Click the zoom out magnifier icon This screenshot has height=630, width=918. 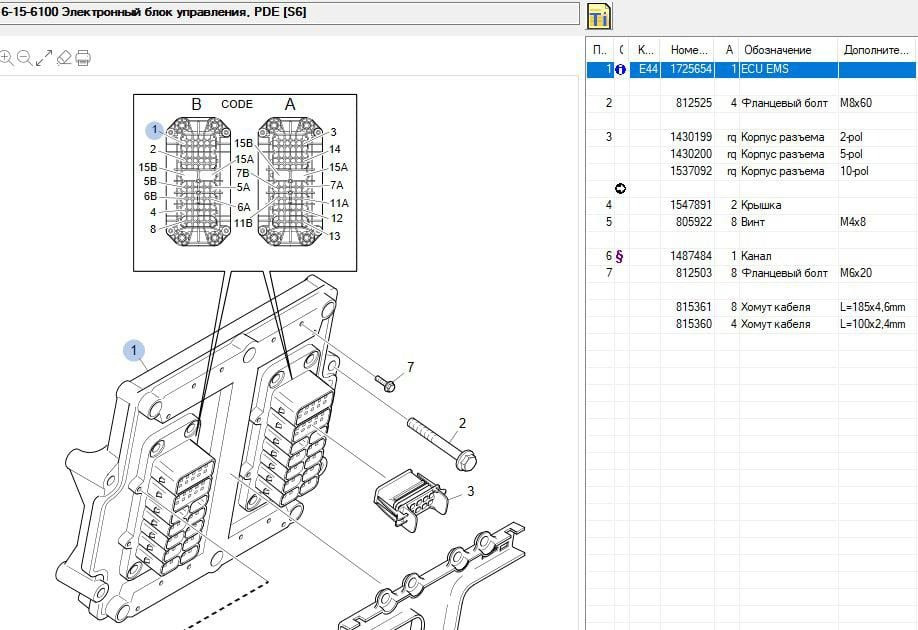[x=24, y=58]
